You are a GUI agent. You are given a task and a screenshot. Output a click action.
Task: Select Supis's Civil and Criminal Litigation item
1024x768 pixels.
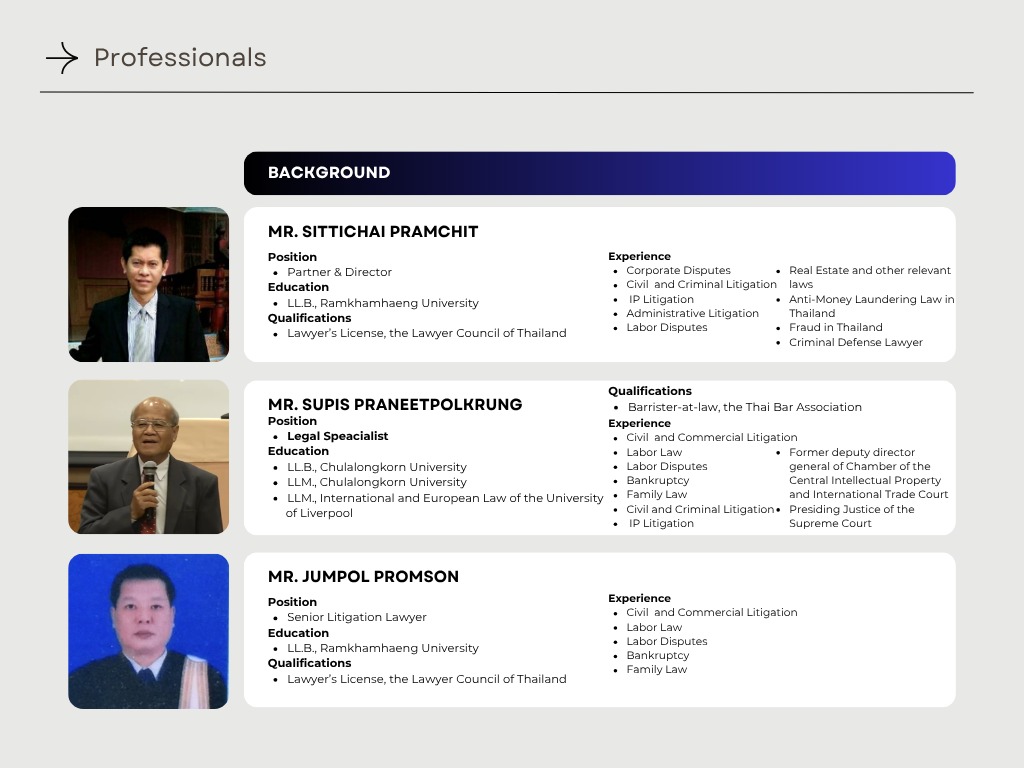point(700,509)
